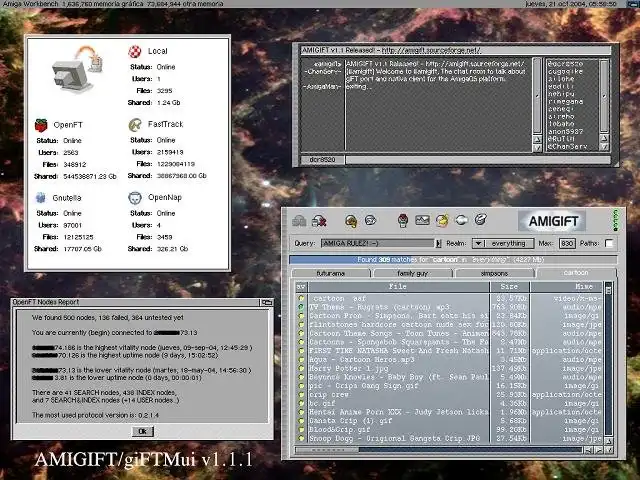Click the dcr8520 nickname button in chat window
Image resolution: width=640 pixels, height=480 pixels.
click(322, 160)
